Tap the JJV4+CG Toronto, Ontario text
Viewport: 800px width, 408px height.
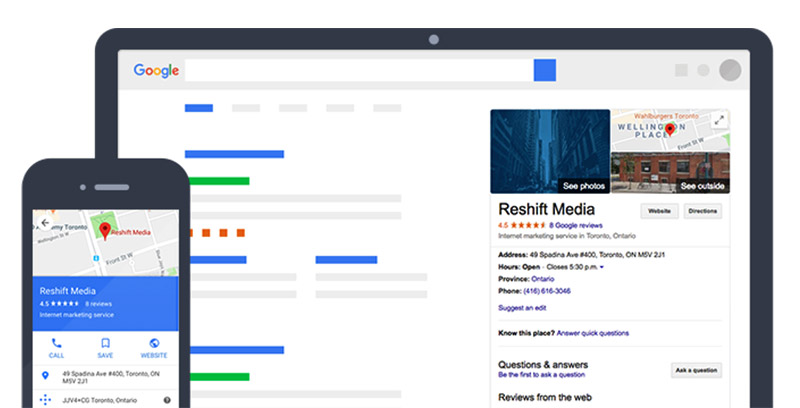pyautogui.click(x=99, y=400)
